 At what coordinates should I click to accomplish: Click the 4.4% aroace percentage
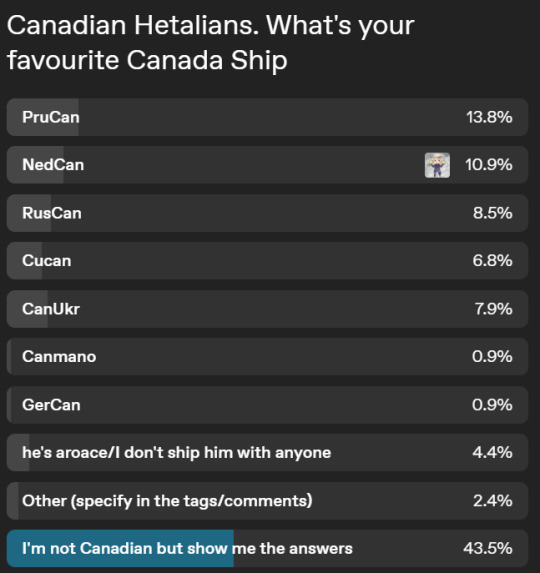coord(492,453)
